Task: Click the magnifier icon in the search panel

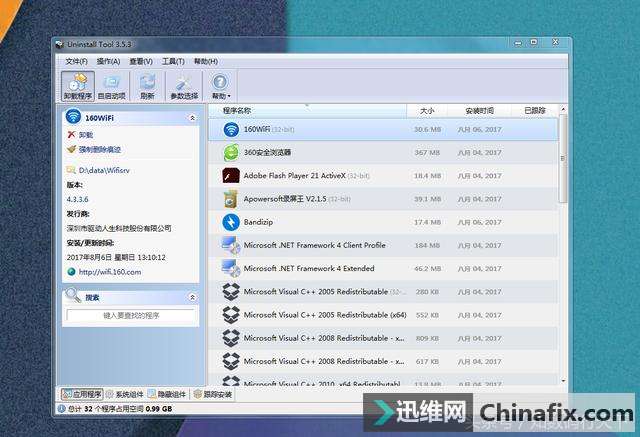Action: (x=73, y=295)
